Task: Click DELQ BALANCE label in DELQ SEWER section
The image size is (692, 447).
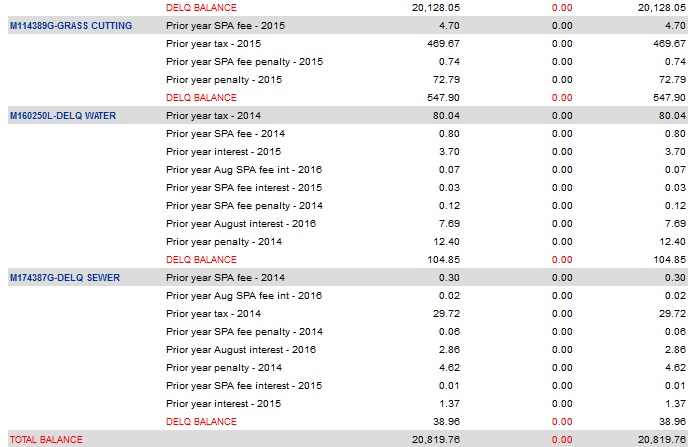Action: (x=201, y=421)
